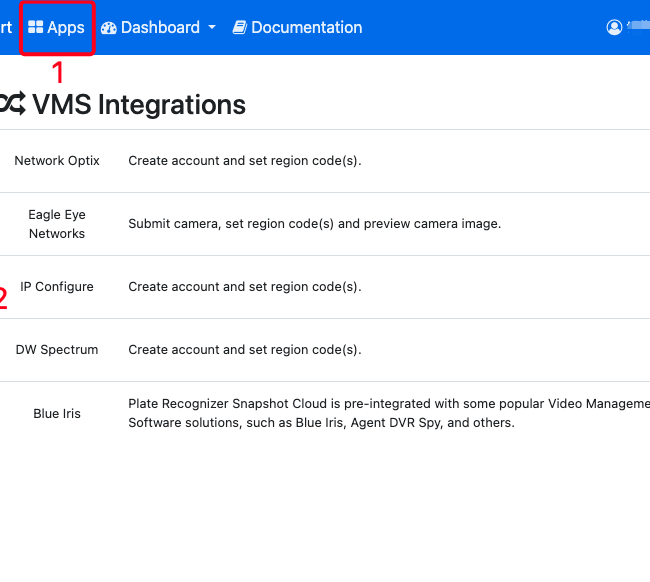
Task: Click the Plate Recognizer Snapshot Cloud description
Action: click(x=389, y=413)
